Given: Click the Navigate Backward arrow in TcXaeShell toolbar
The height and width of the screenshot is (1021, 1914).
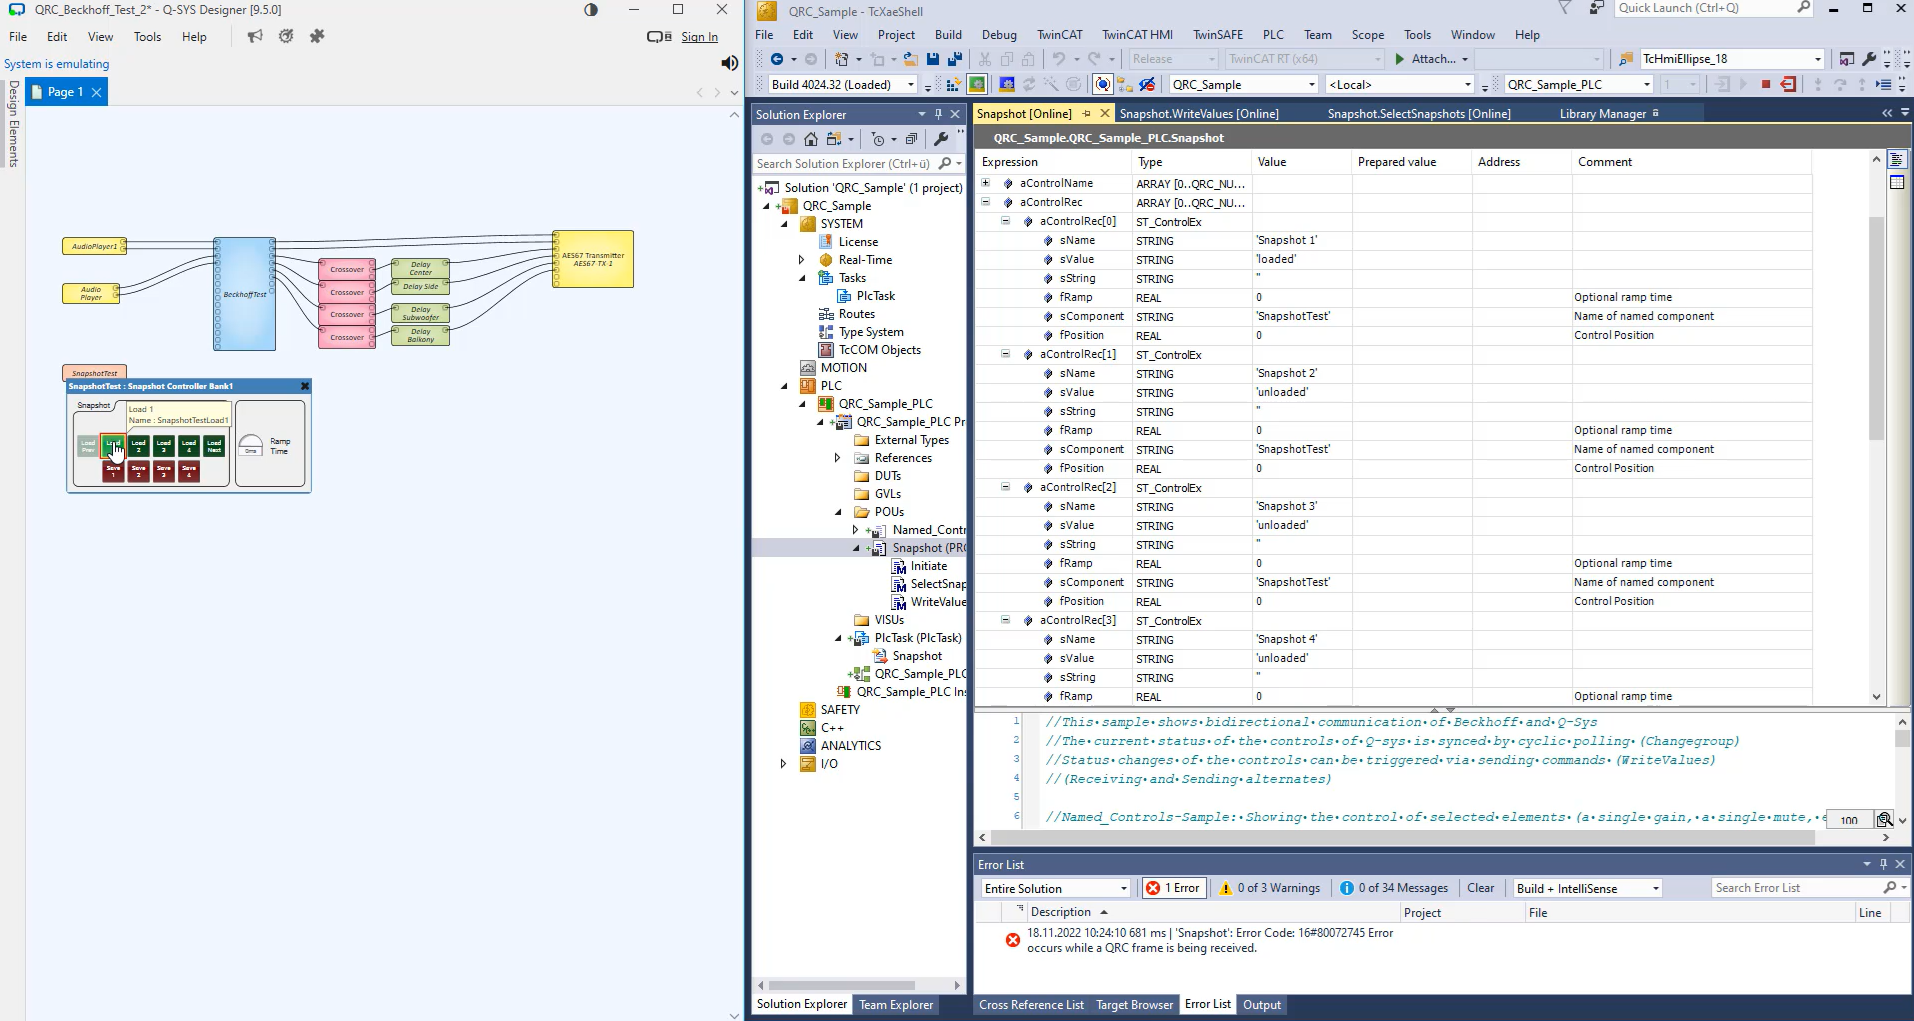Looking at the screenshot, I should [776, 59].
